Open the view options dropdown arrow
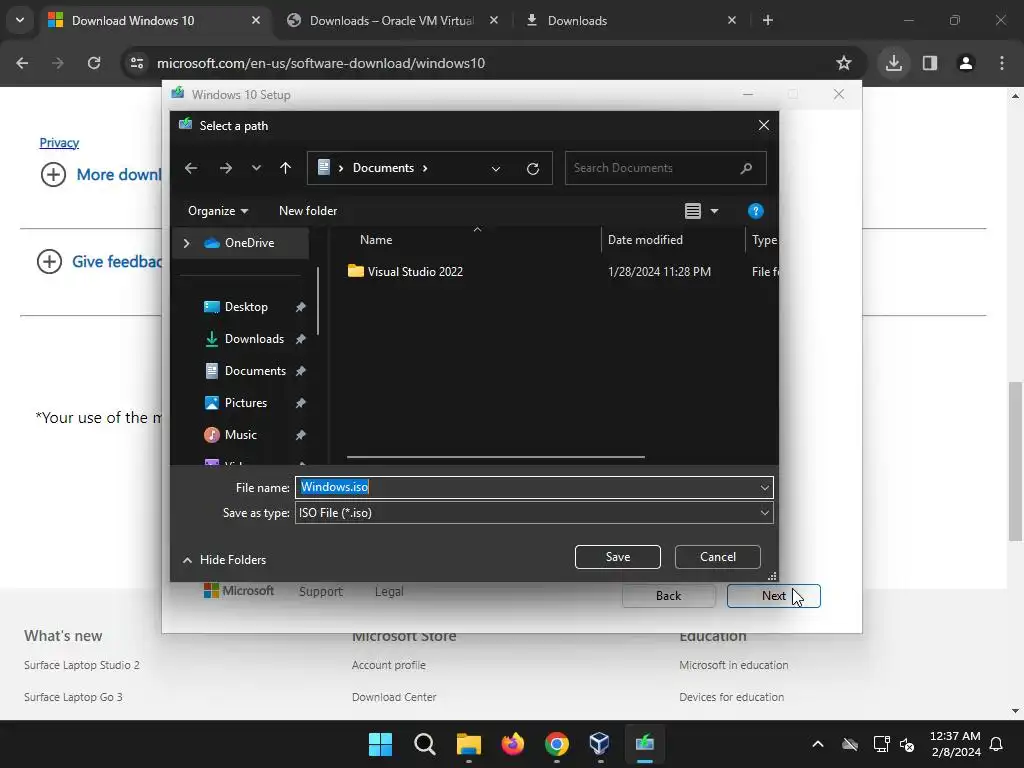Screen dimensions: 1024x768 tap(714, 211)
